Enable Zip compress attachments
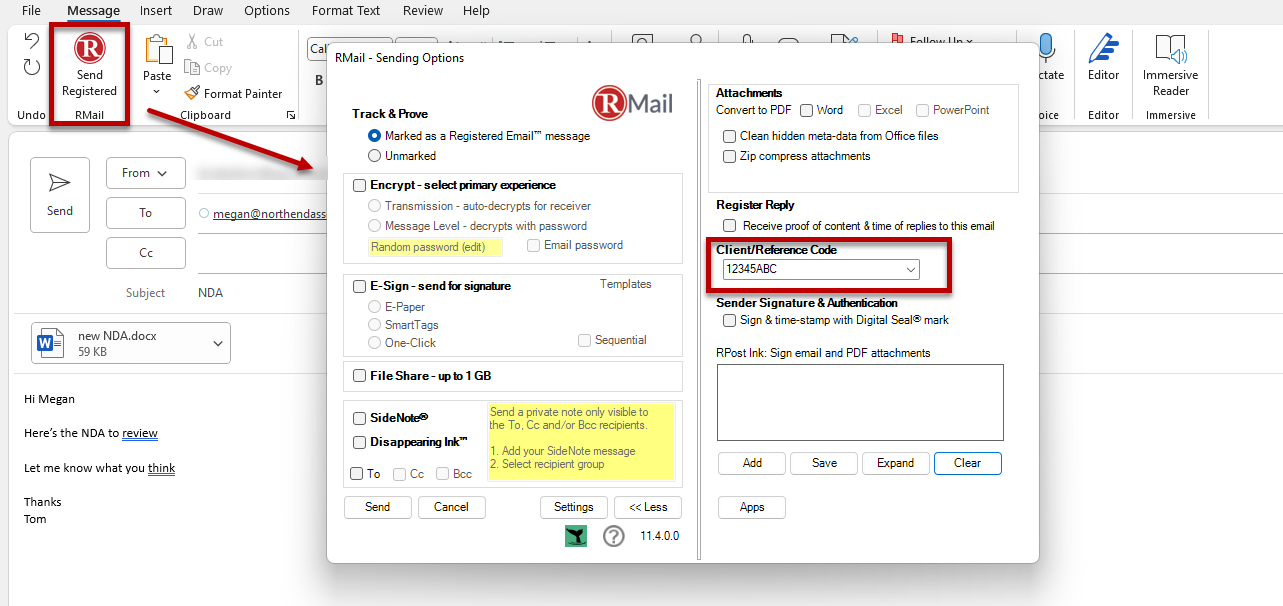The image size is (1283, 606). [729, 155]
